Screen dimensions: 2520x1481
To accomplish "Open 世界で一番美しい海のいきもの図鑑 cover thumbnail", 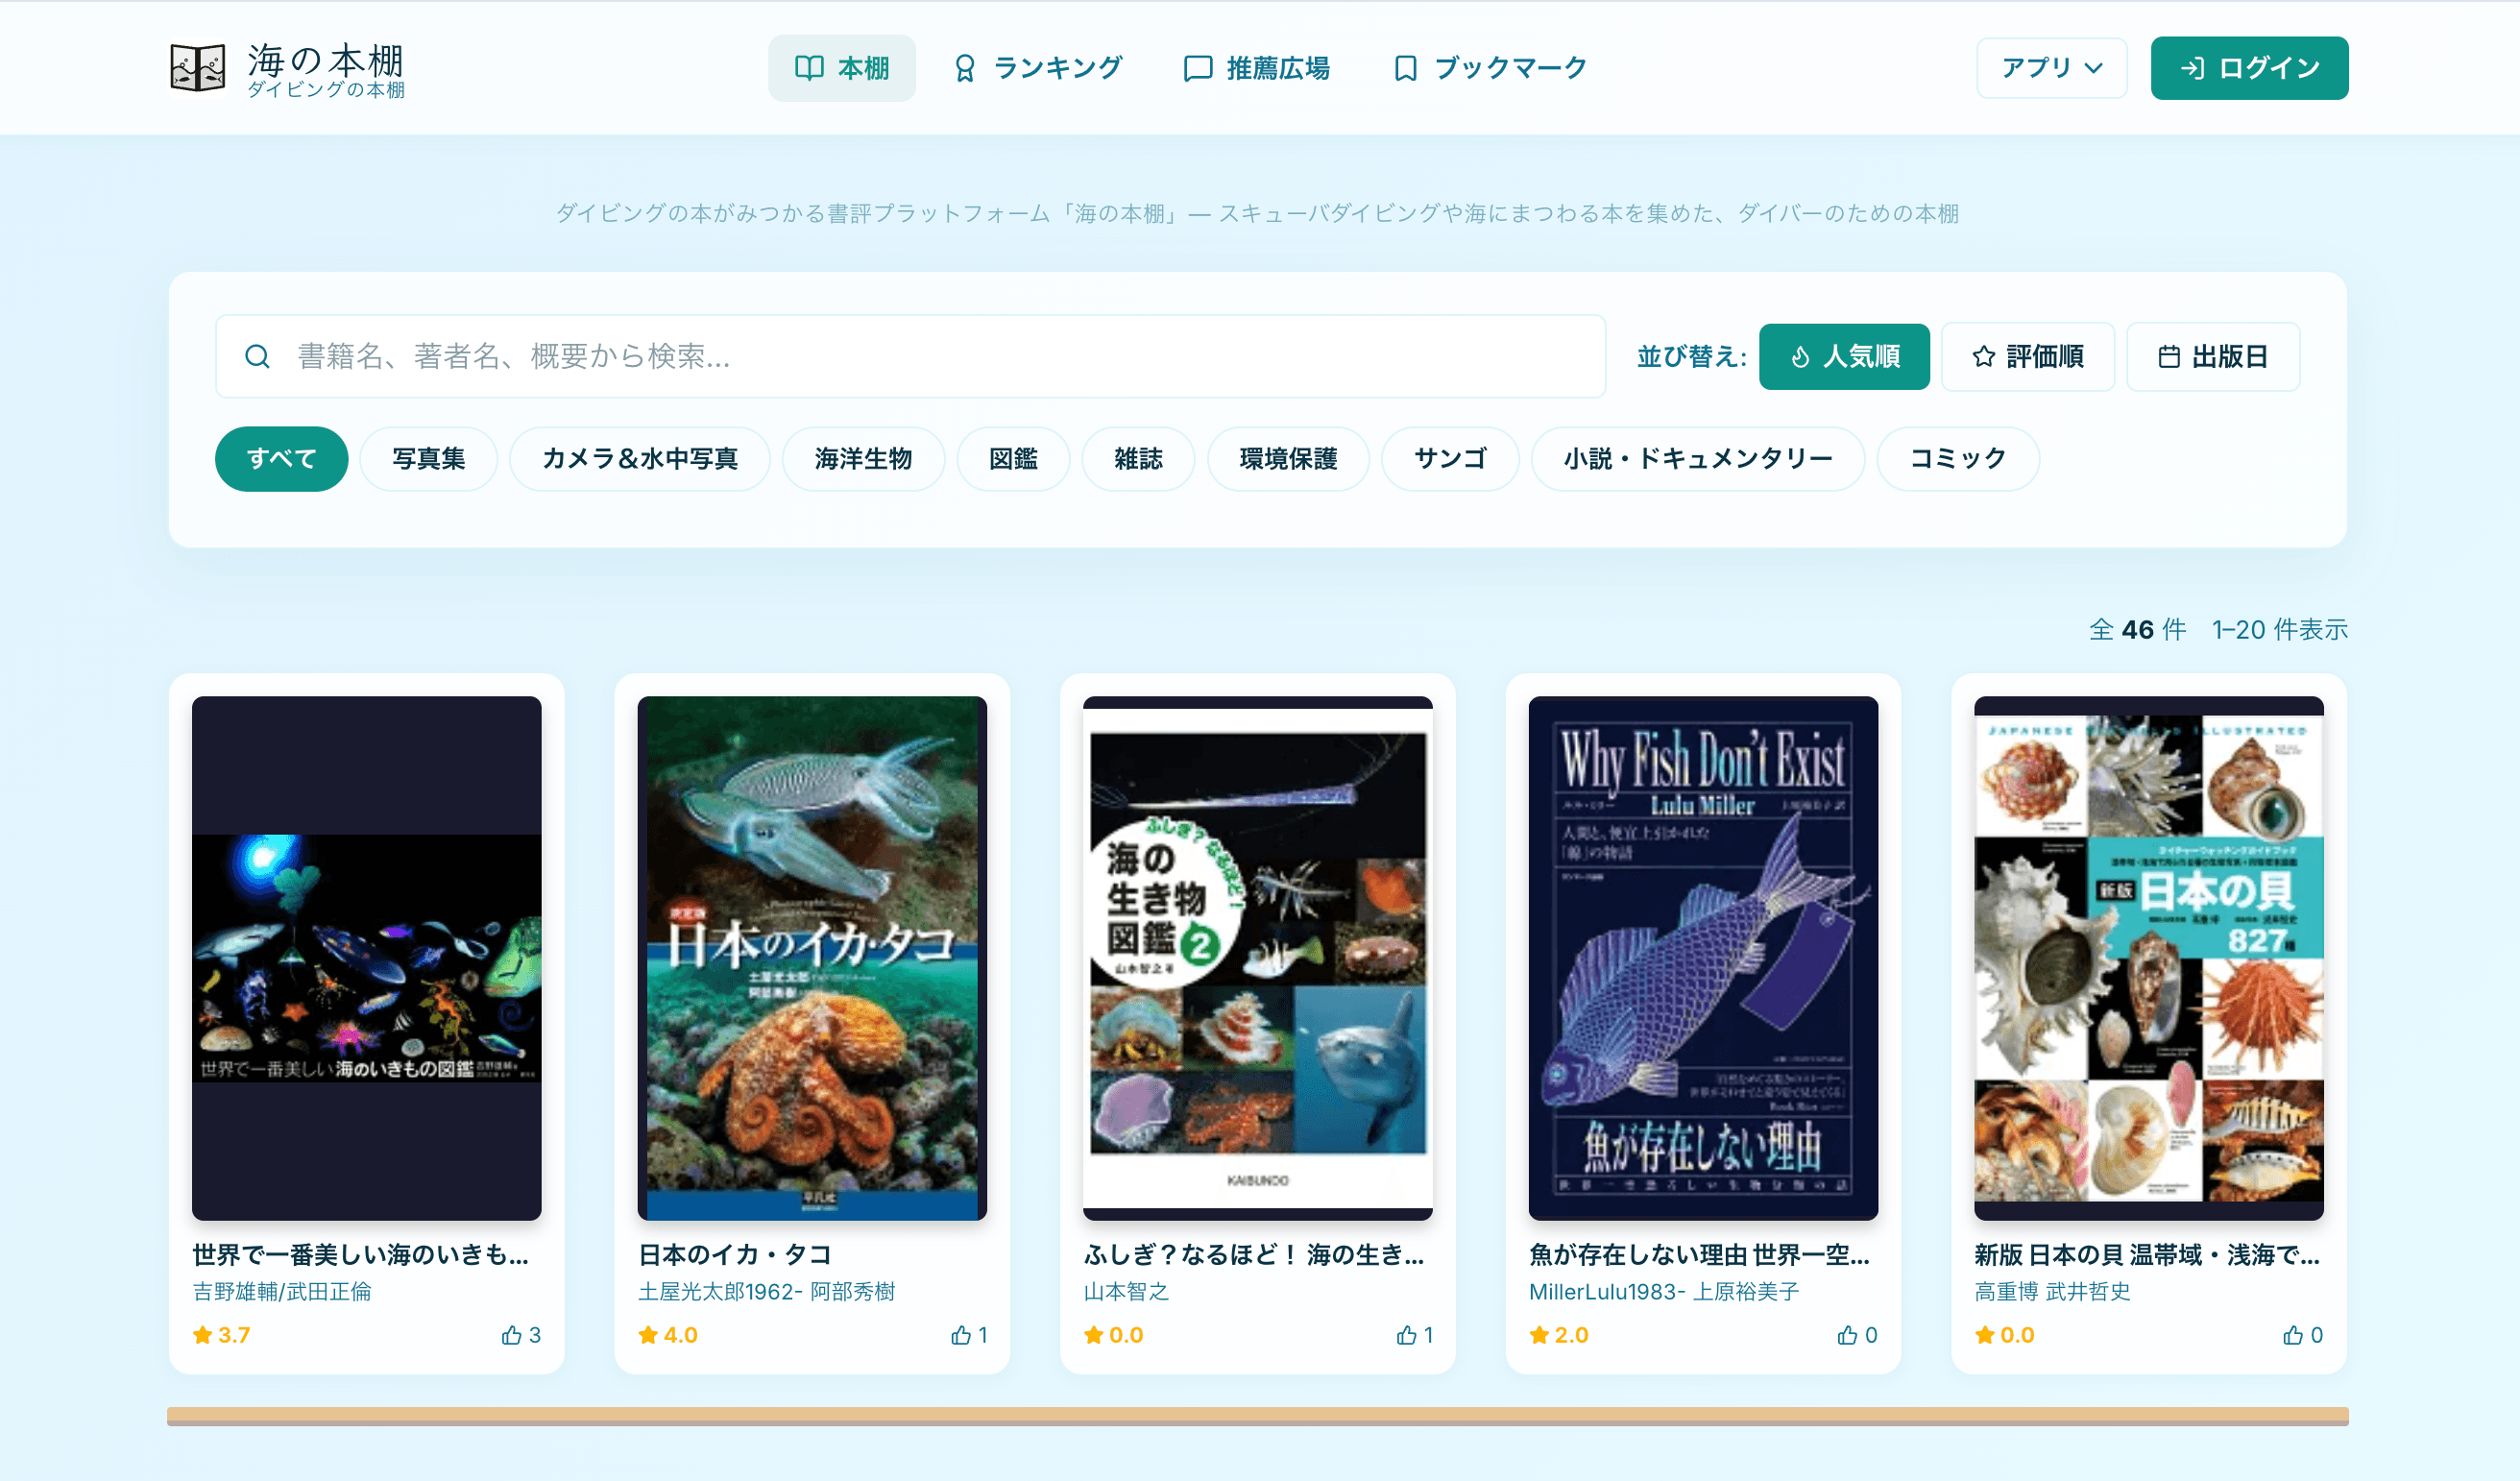I will tap(366, 958).
